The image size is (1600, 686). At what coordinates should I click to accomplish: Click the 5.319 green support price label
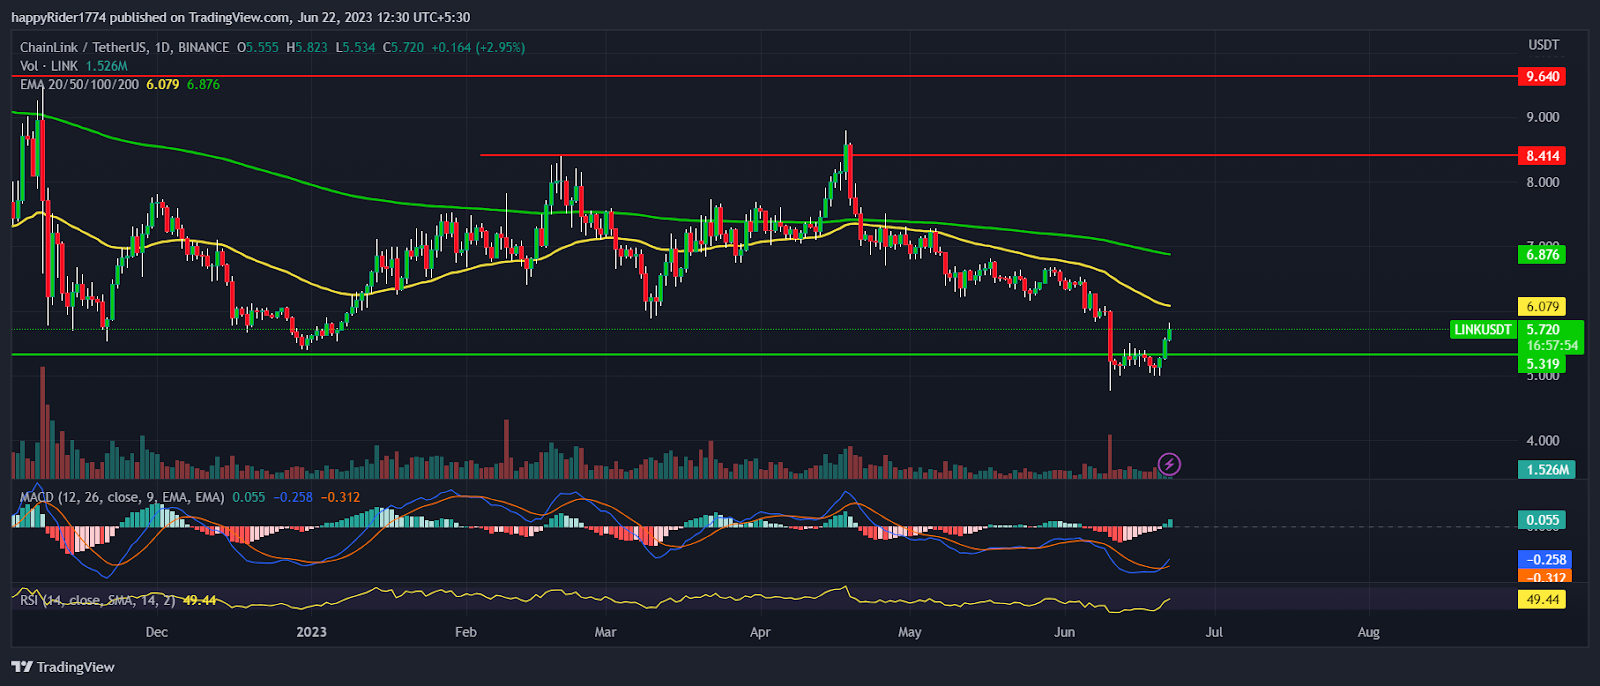pyautogui.click(x=1541, y=364)
